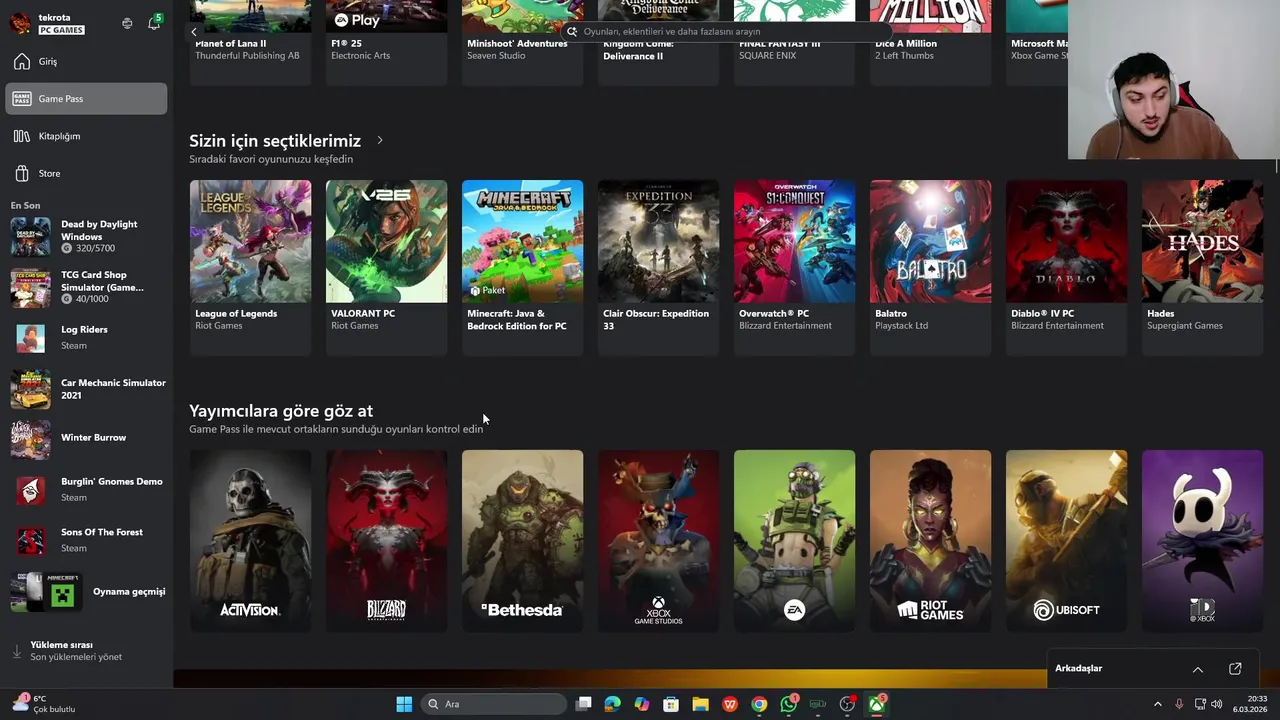Launch Microsoft Edge from taskbar

click(613, 704)
